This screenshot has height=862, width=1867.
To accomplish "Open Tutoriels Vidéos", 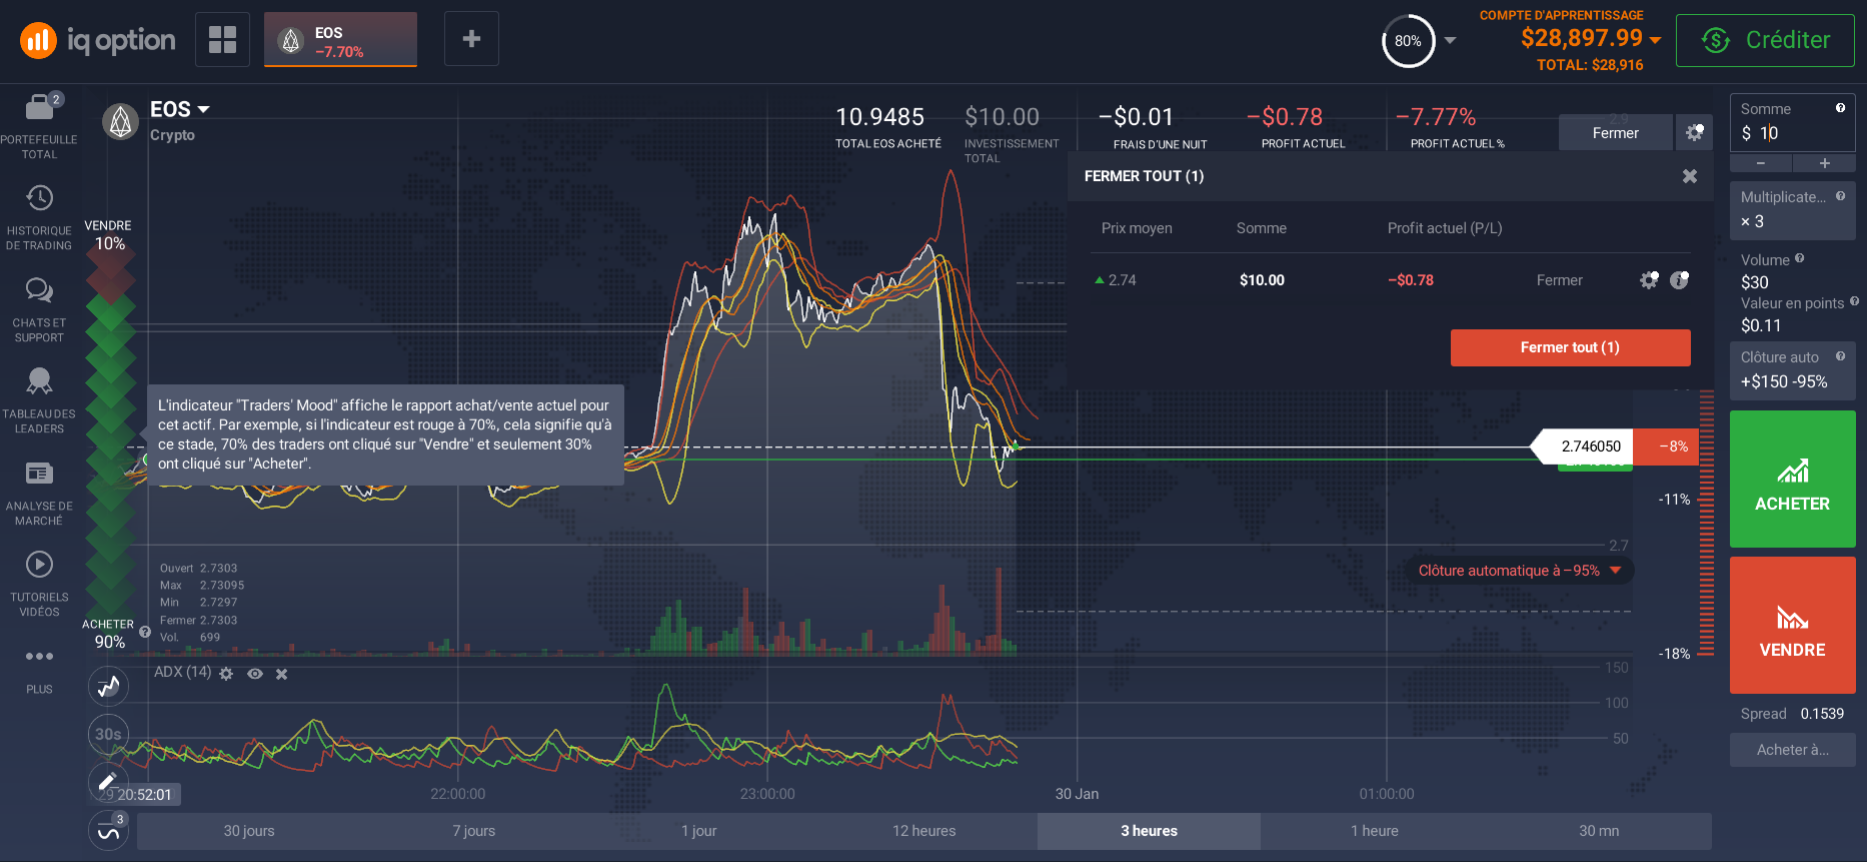I will click(39, 584).
